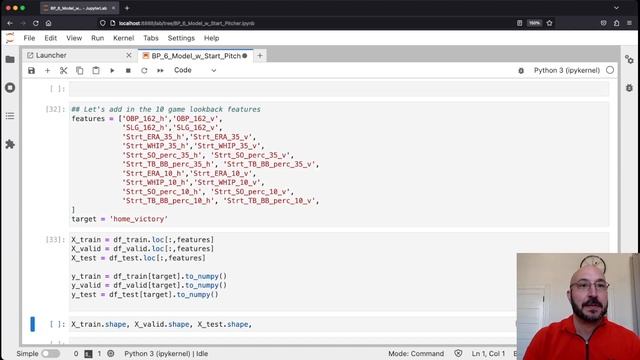Open the Edit menu

(x=51, y=38)
